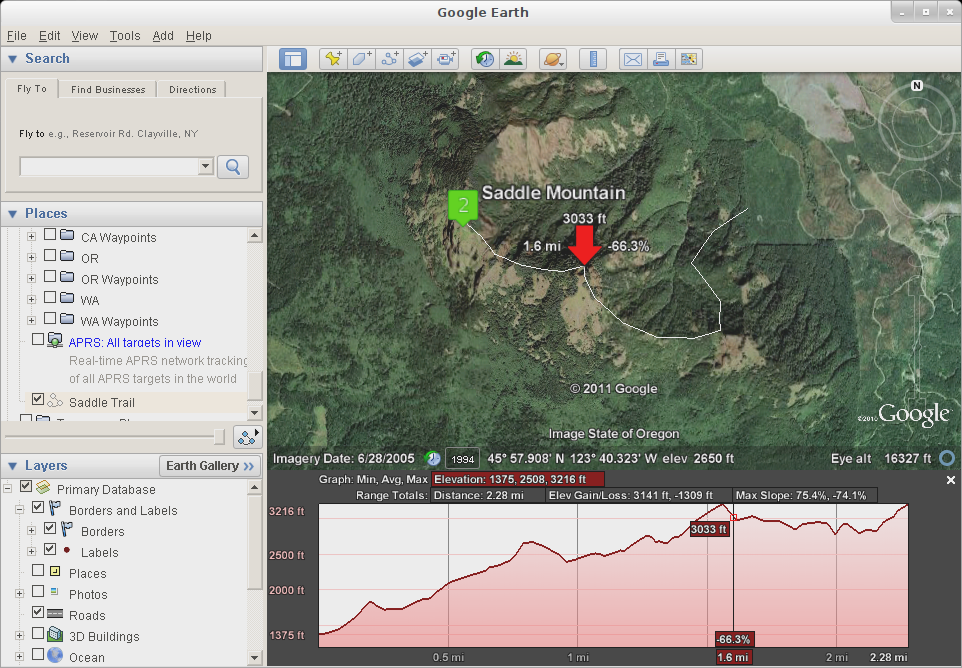Check the CA Waypoints folder checkbox
This screenshot has width=962, height=668.
50,234
